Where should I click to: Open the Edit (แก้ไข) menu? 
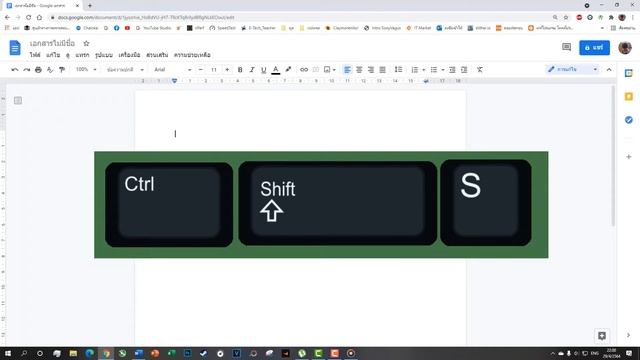(x=53, y=55)
